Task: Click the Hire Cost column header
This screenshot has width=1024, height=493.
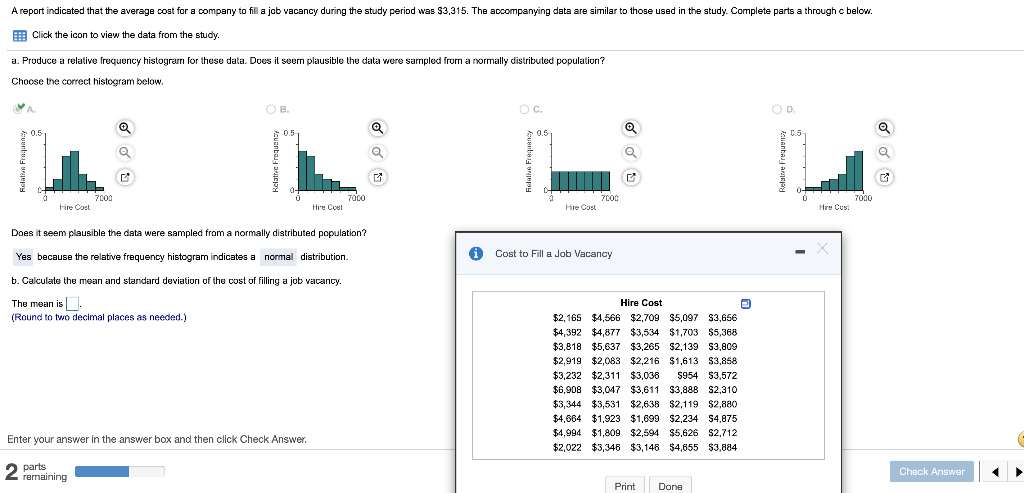Action: (x=641, y=303)
